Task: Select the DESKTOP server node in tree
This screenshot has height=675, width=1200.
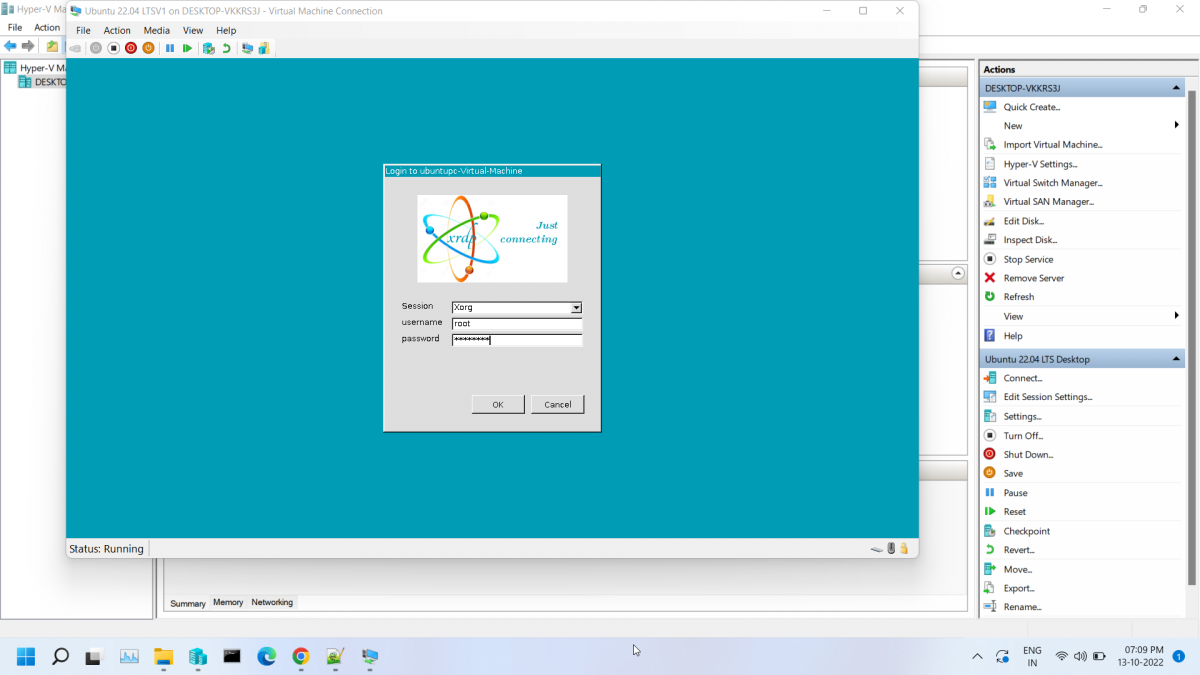Action: coord(42,82)
